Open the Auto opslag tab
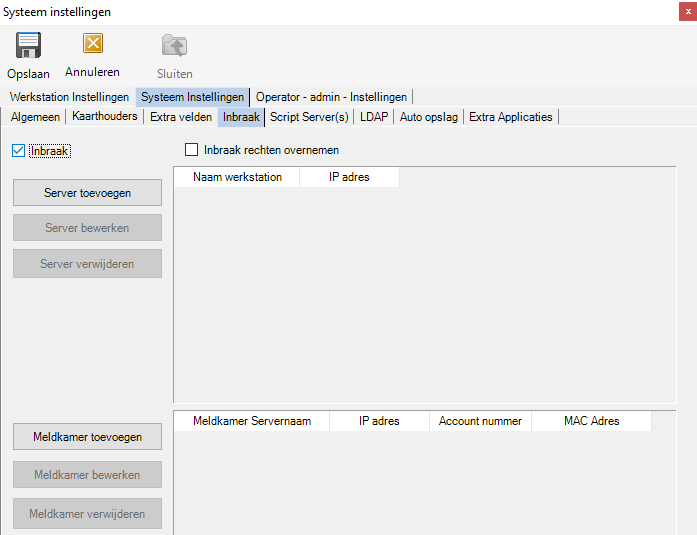The image size is (697, 535). [x=429, y=117]
